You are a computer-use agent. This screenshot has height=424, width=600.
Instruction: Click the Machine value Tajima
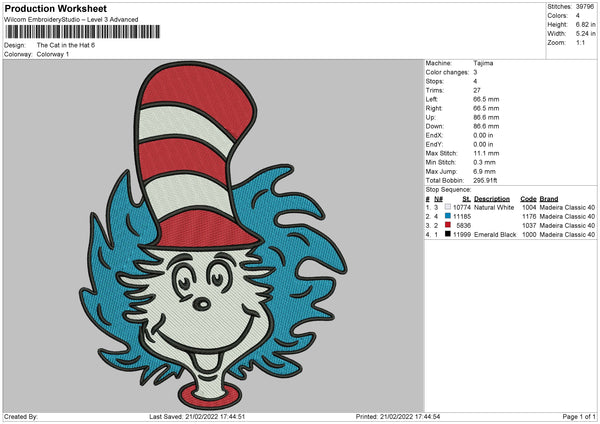point(483,63)
